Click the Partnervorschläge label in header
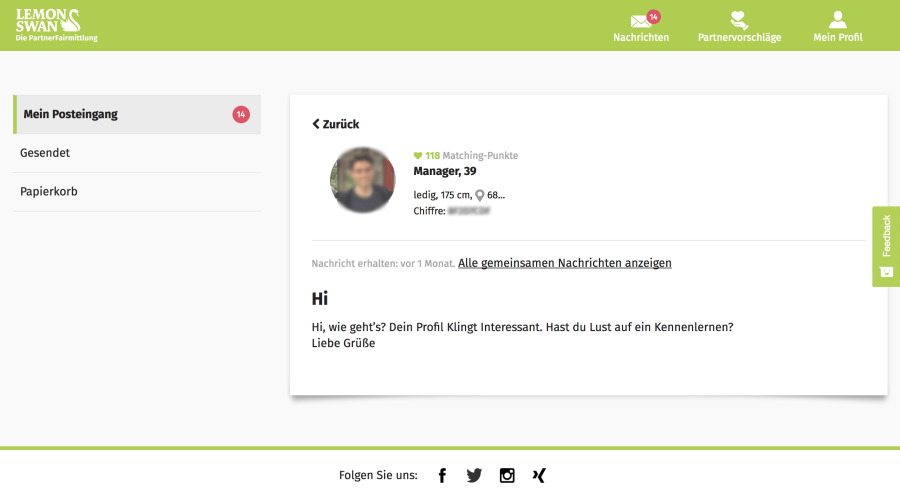 click(x=739, y=37)
